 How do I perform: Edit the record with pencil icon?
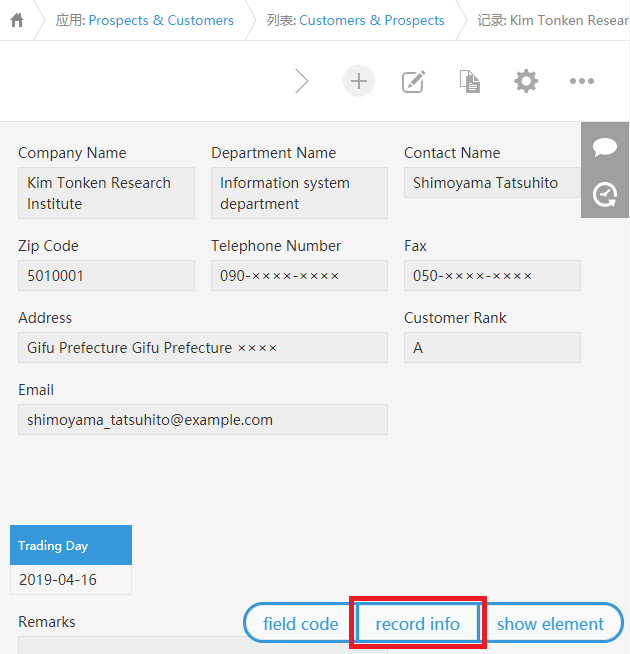pyautogui.click(x=413, y=81)
